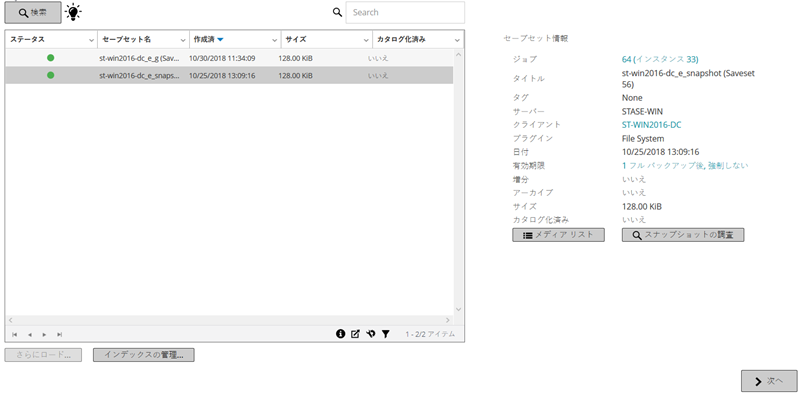Click the STASE-WIN server value
This screenshot has width=800, height=393.
[642, 111]
